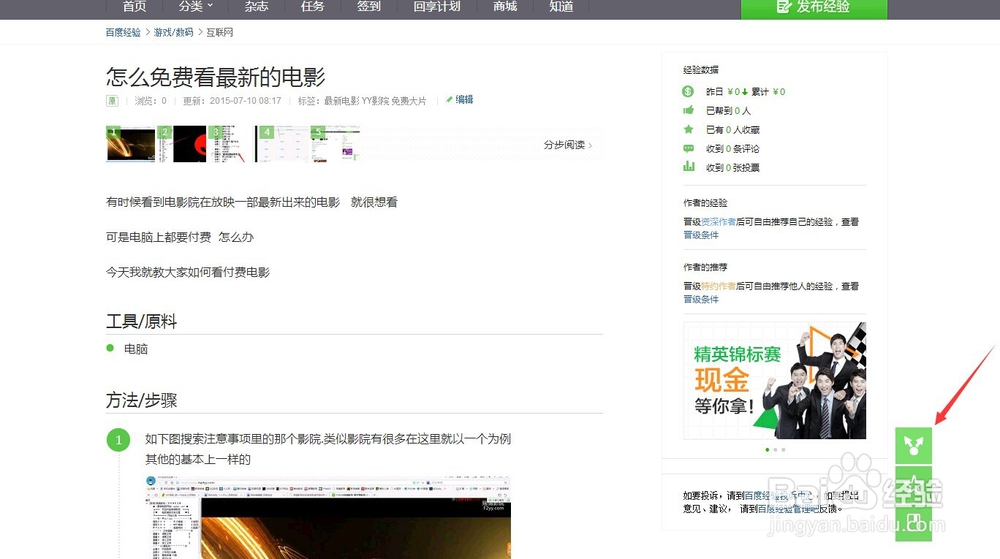This screenshot has width=1000, height=559.
Task: Click the green 发布经验 button
Action: [x=814, y=8]
